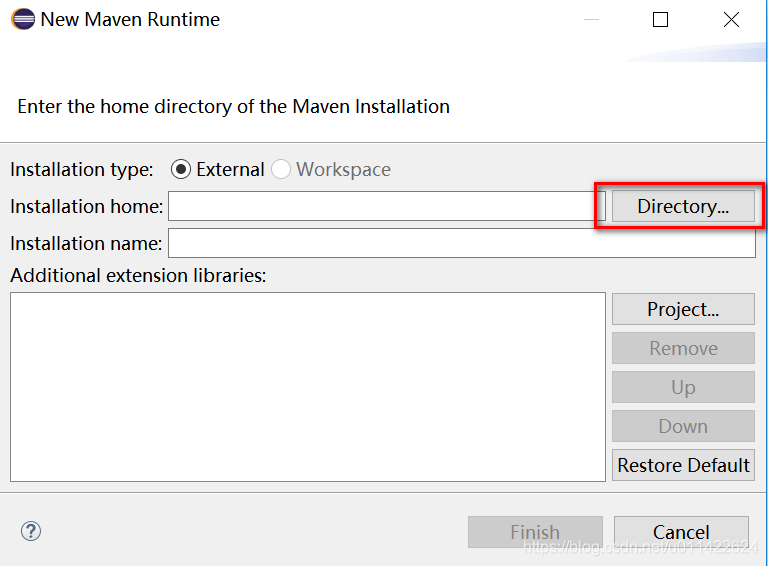Click the Eclipse icon in title bar
This screenshot has height=566, width=768.
(x=23, y=20)
